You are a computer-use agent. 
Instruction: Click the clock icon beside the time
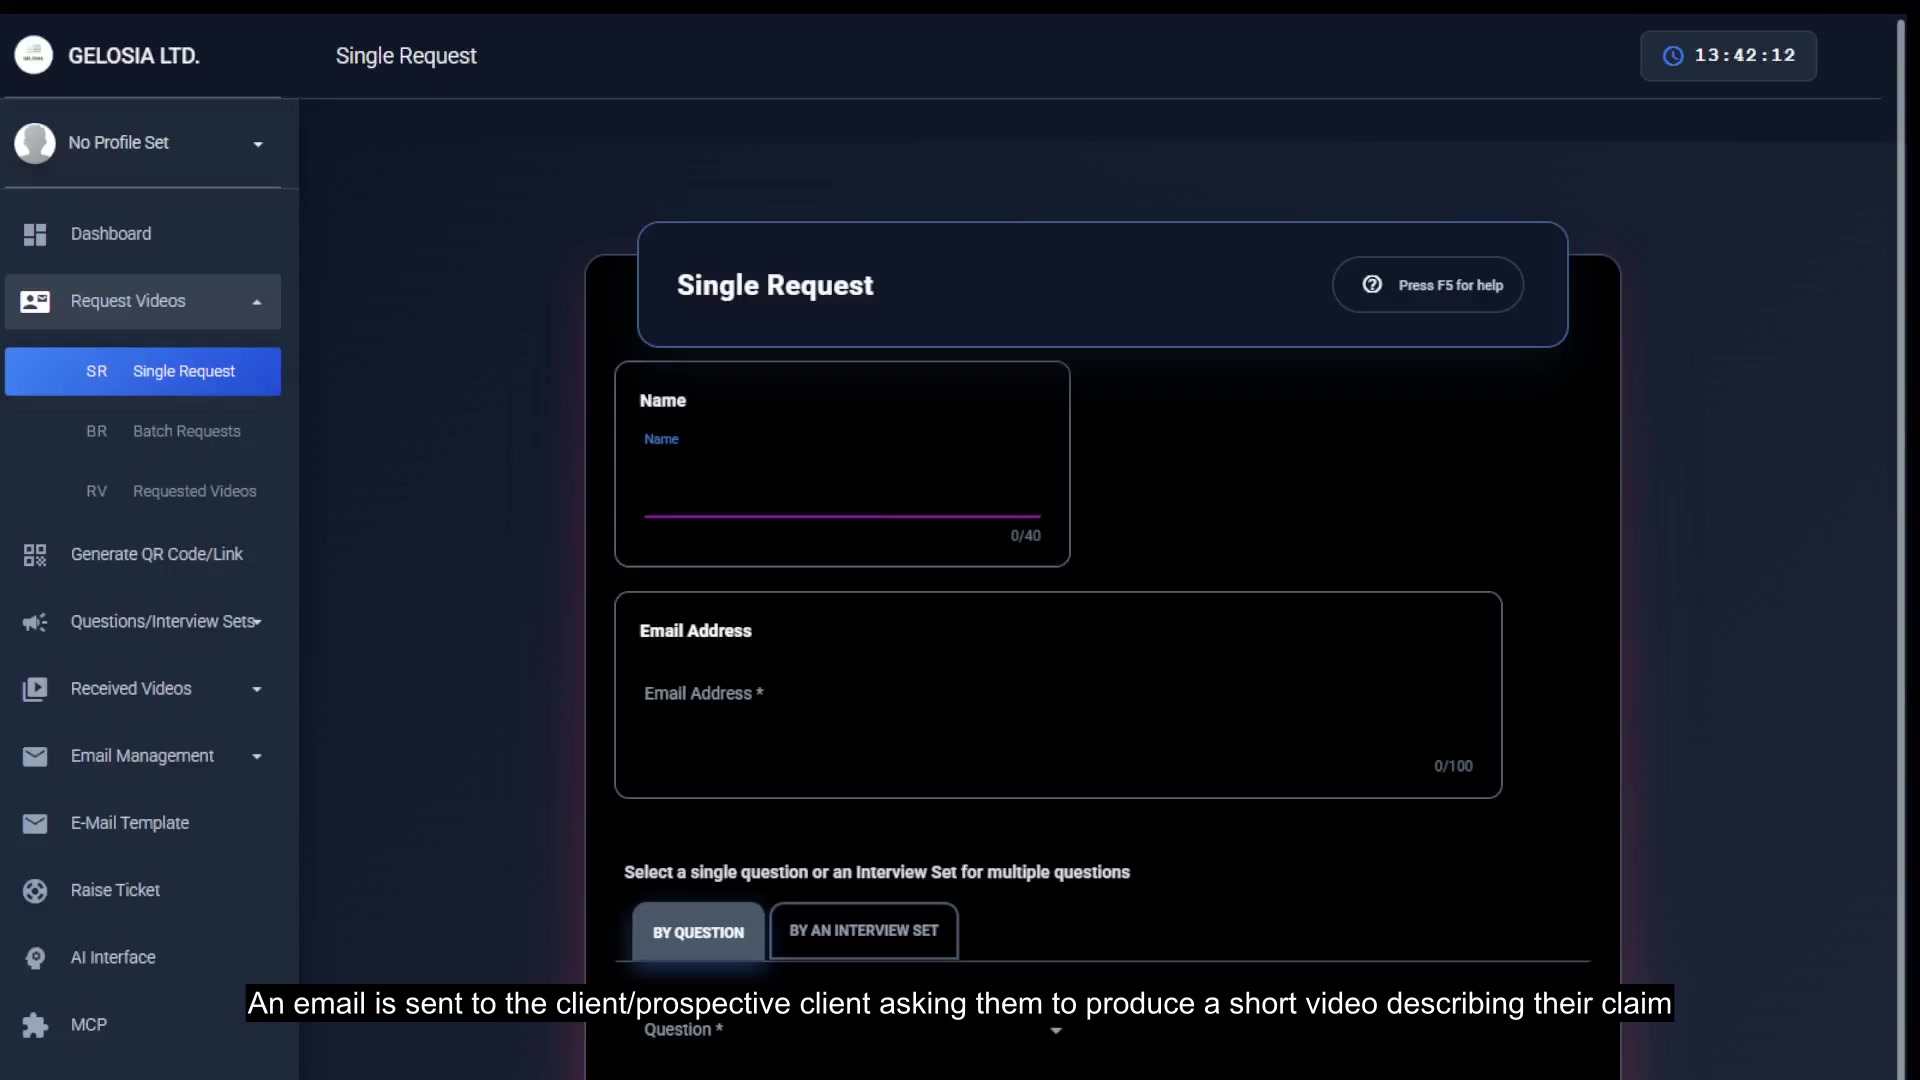coord(1673,56)
